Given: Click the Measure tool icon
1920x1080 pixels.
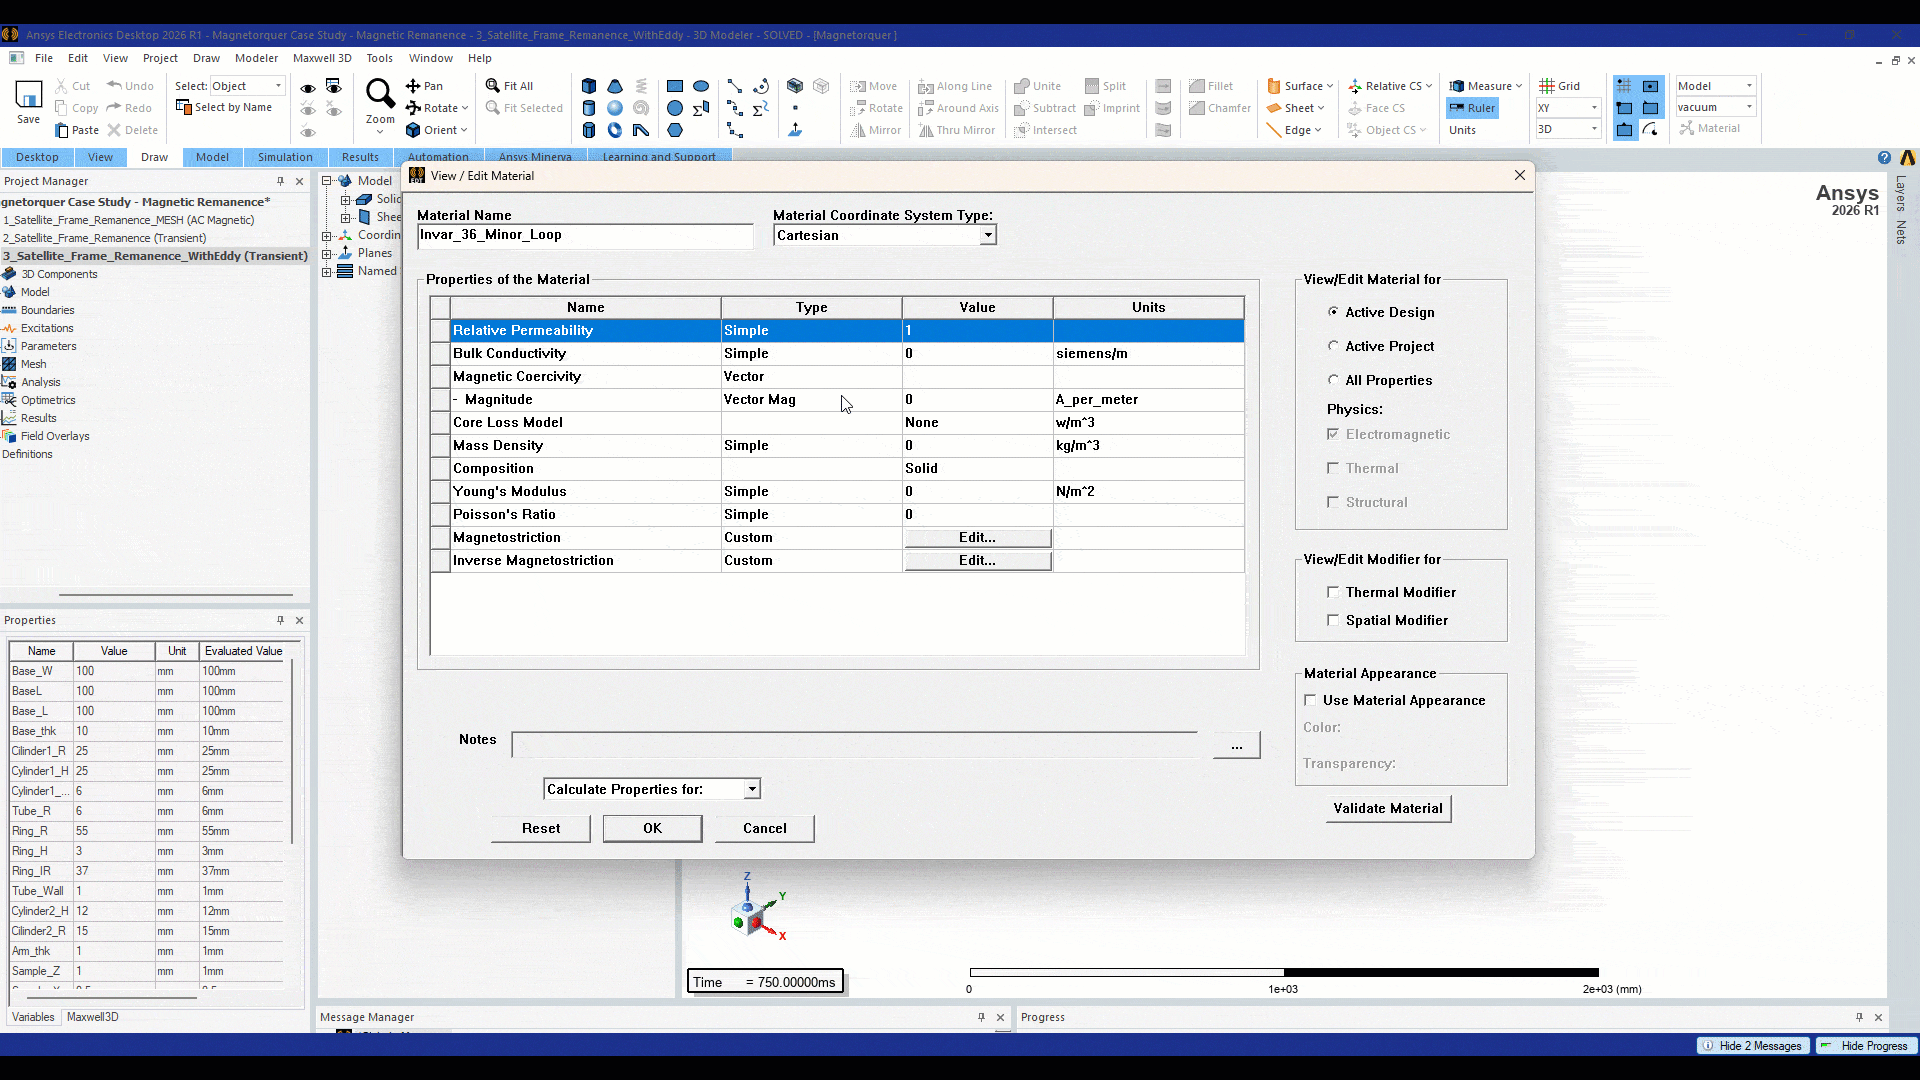Looking at the screenshot, I should 1457,86.
